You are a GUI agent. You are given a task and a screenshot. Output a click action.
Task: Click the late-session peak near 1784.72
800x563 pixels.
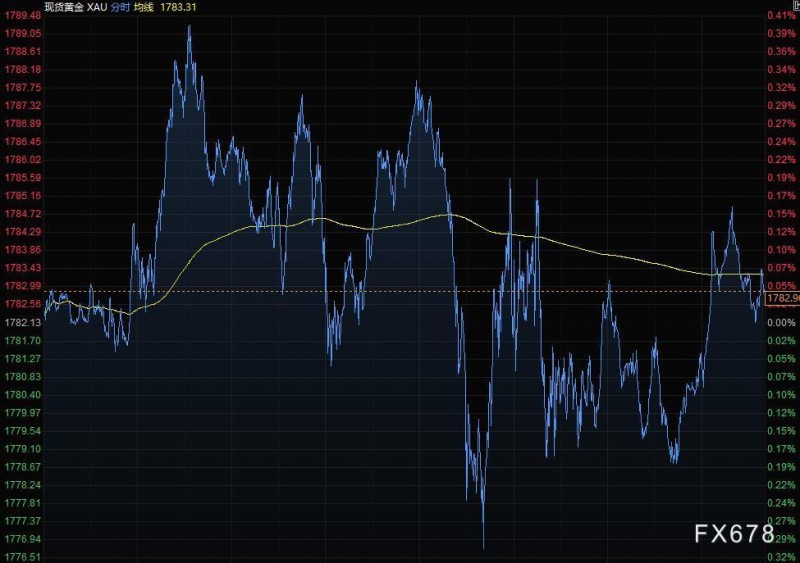click(732, 210)
